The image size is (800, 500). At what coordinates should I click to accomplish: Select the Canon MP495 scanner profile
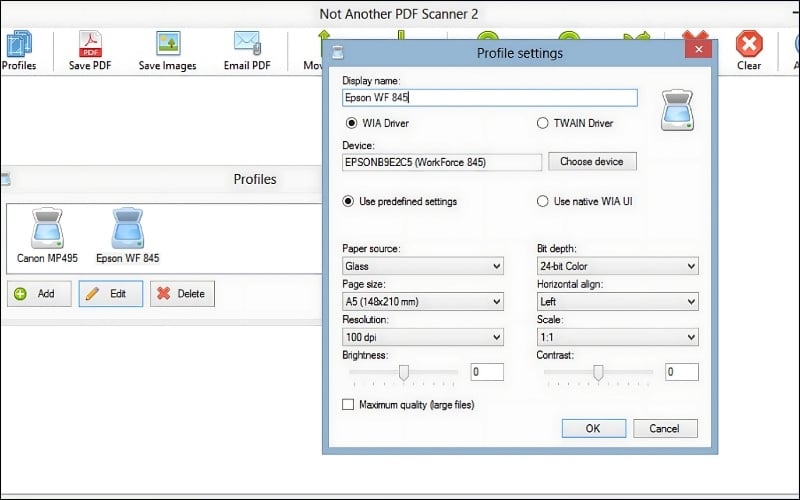47,236
